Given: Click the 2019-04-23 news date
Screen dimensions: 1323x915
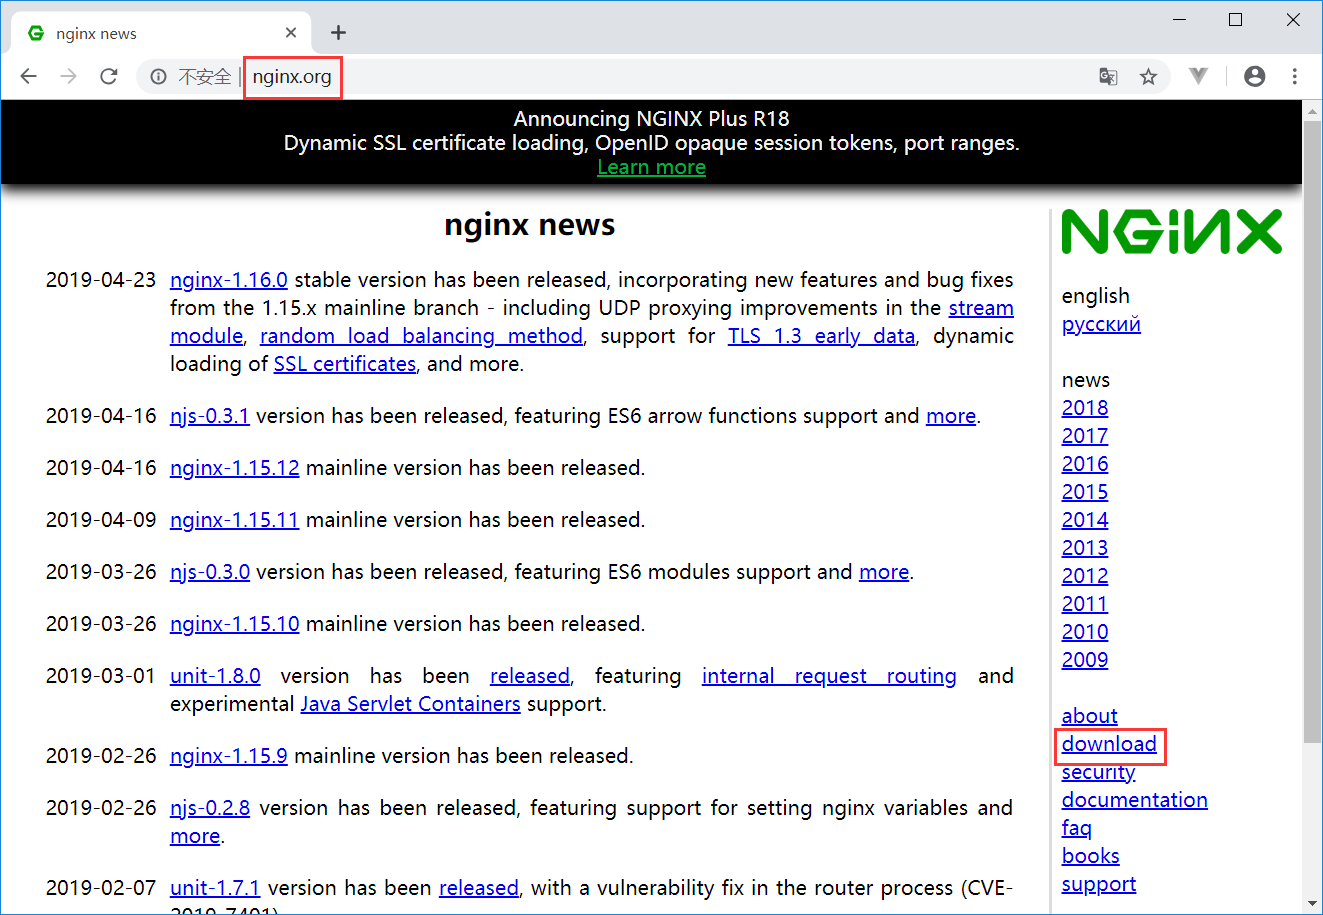Looking at the screenshot, I should coord(101,280).
